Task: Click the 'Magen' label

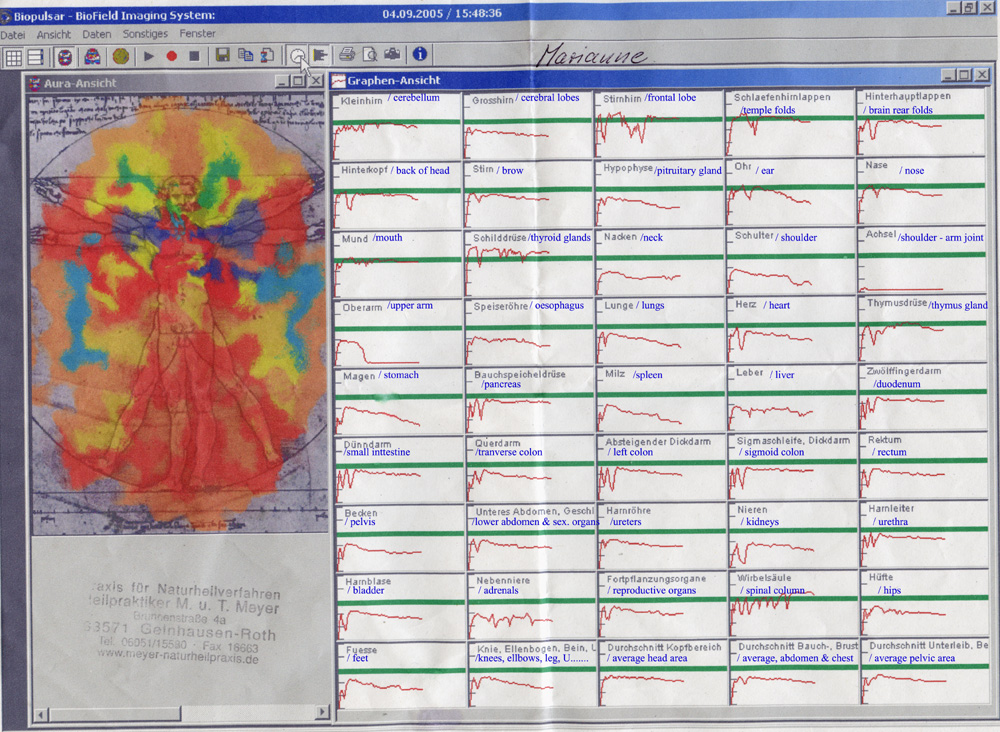Action: [x=359, y=376]
